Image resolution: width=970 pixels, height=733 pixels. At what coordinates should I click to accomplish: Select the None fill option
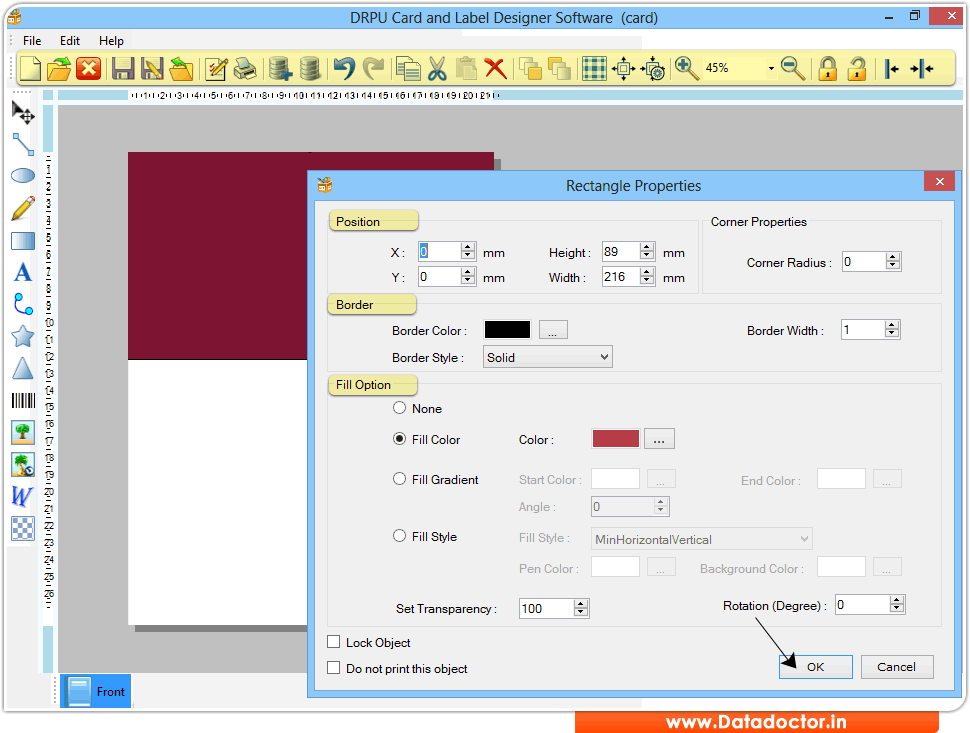pos(399,408)
